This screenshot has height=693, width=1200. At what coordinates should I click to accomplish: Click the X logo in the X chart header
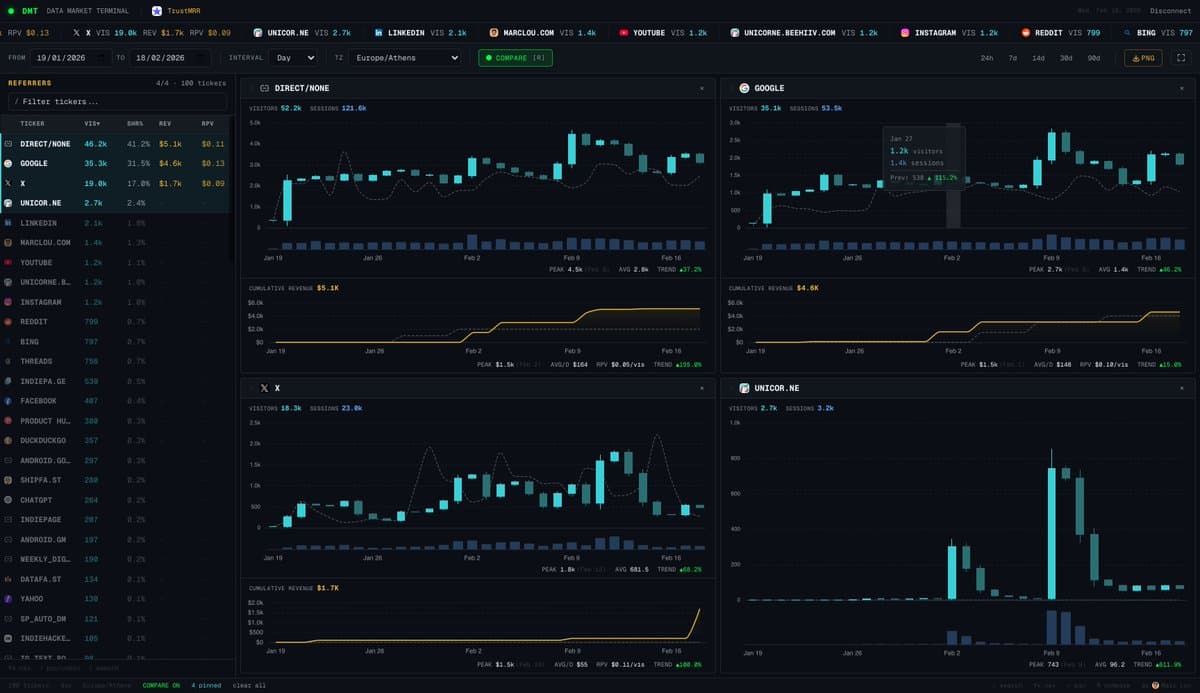click(x=264, y=388)
